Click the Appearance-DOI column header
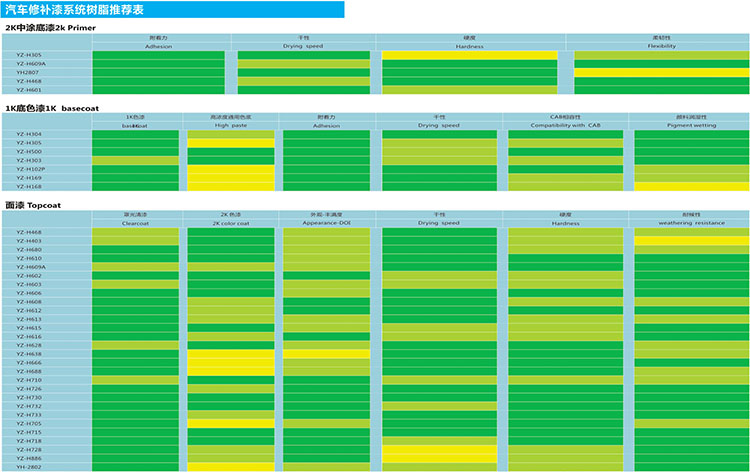This screenshot has width=750, height=472. pos(330,223)
